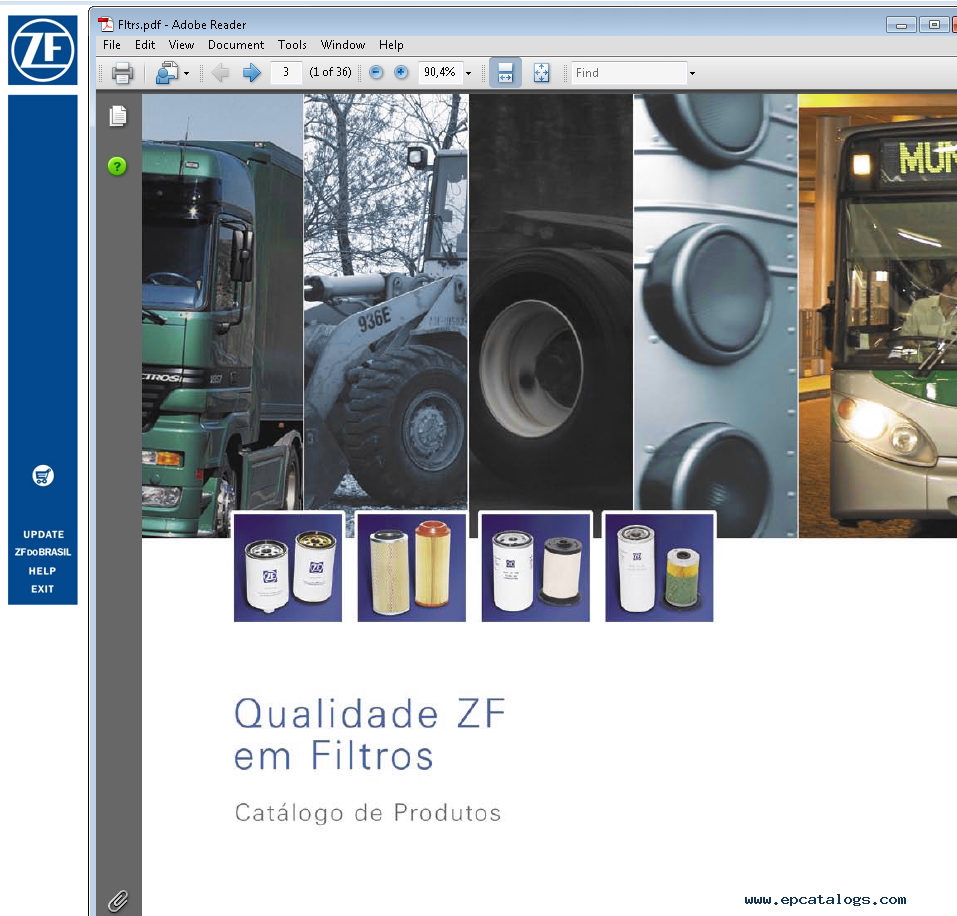Image resolution: width=957 pixels, height=916 pixels.
Task: Maximize the Adobe Reader window
Action: [x=934, y=25]
